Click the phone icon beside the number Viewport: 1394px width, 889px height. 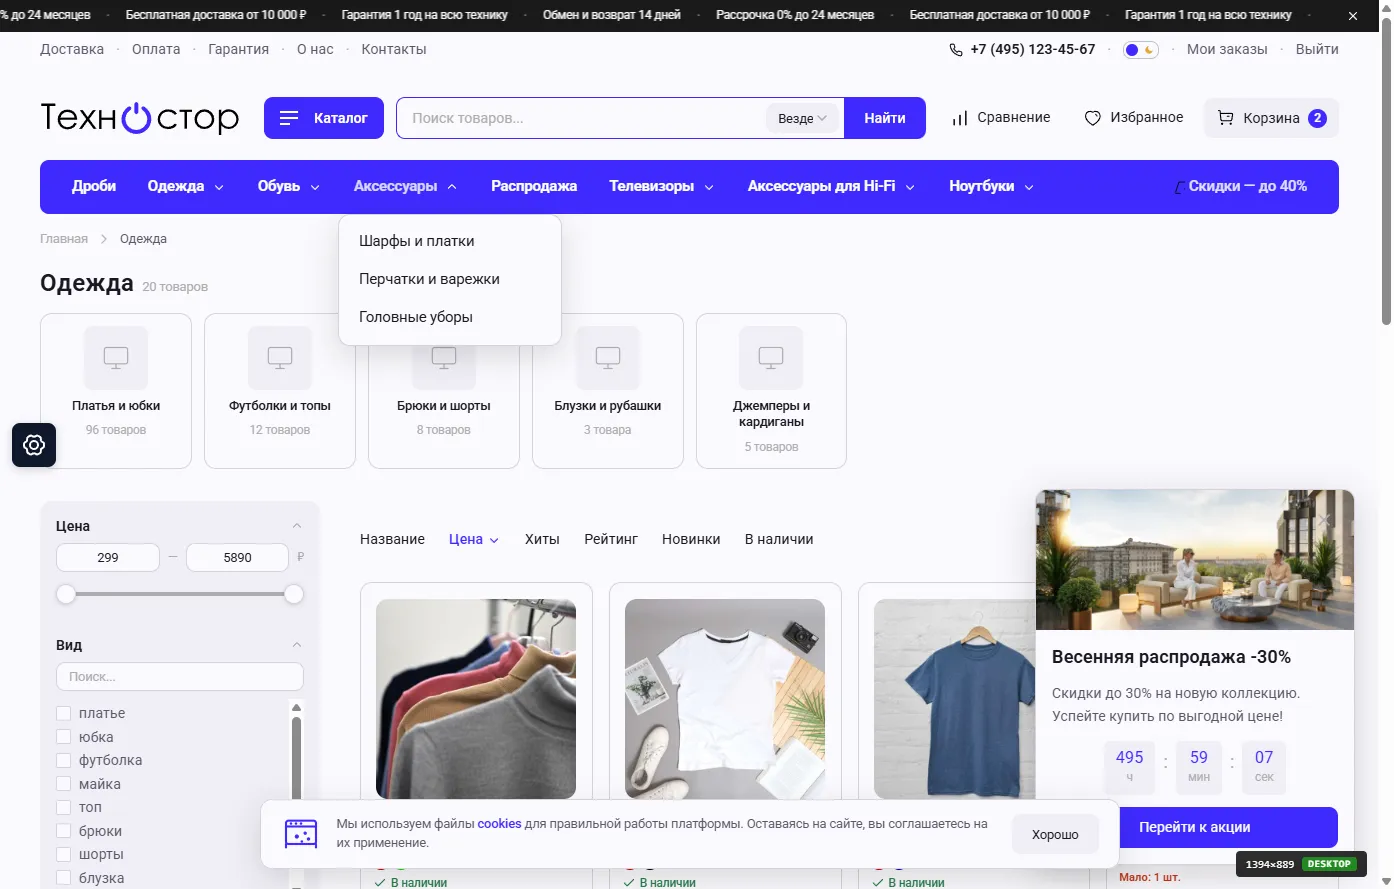[x=956, y=50]
